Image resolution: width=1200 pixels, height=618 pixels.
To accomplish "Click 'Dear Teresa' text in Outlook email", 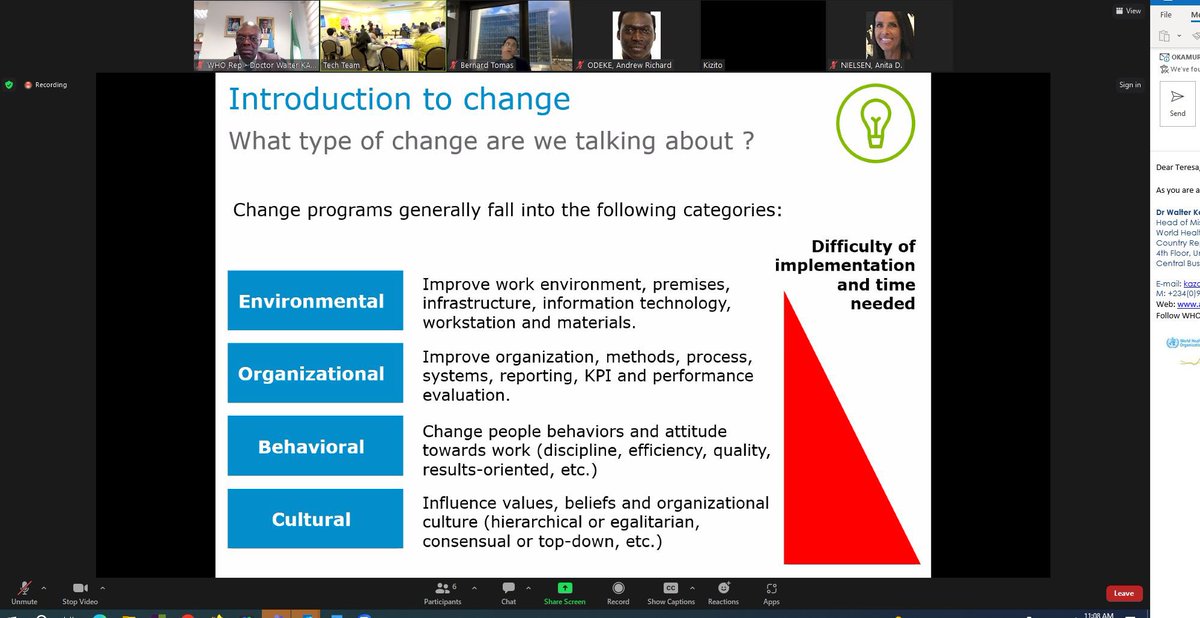I will click(x=1176, y=168).
